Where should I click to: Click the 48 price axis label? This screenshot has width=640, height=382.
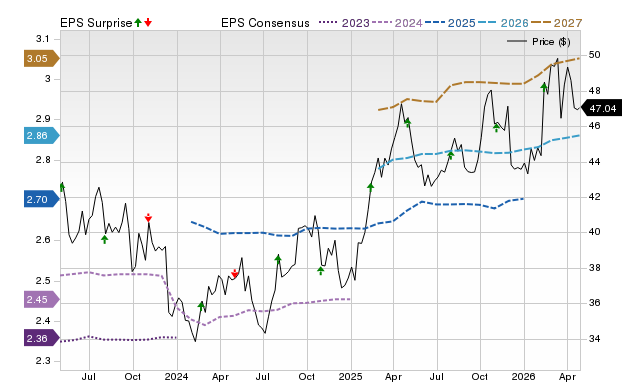click(595, 91)
